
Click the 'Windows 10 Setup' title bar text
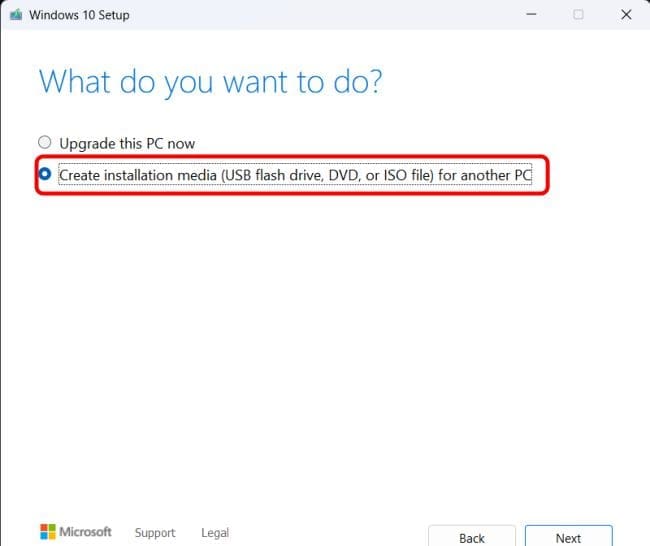point(81,15)
